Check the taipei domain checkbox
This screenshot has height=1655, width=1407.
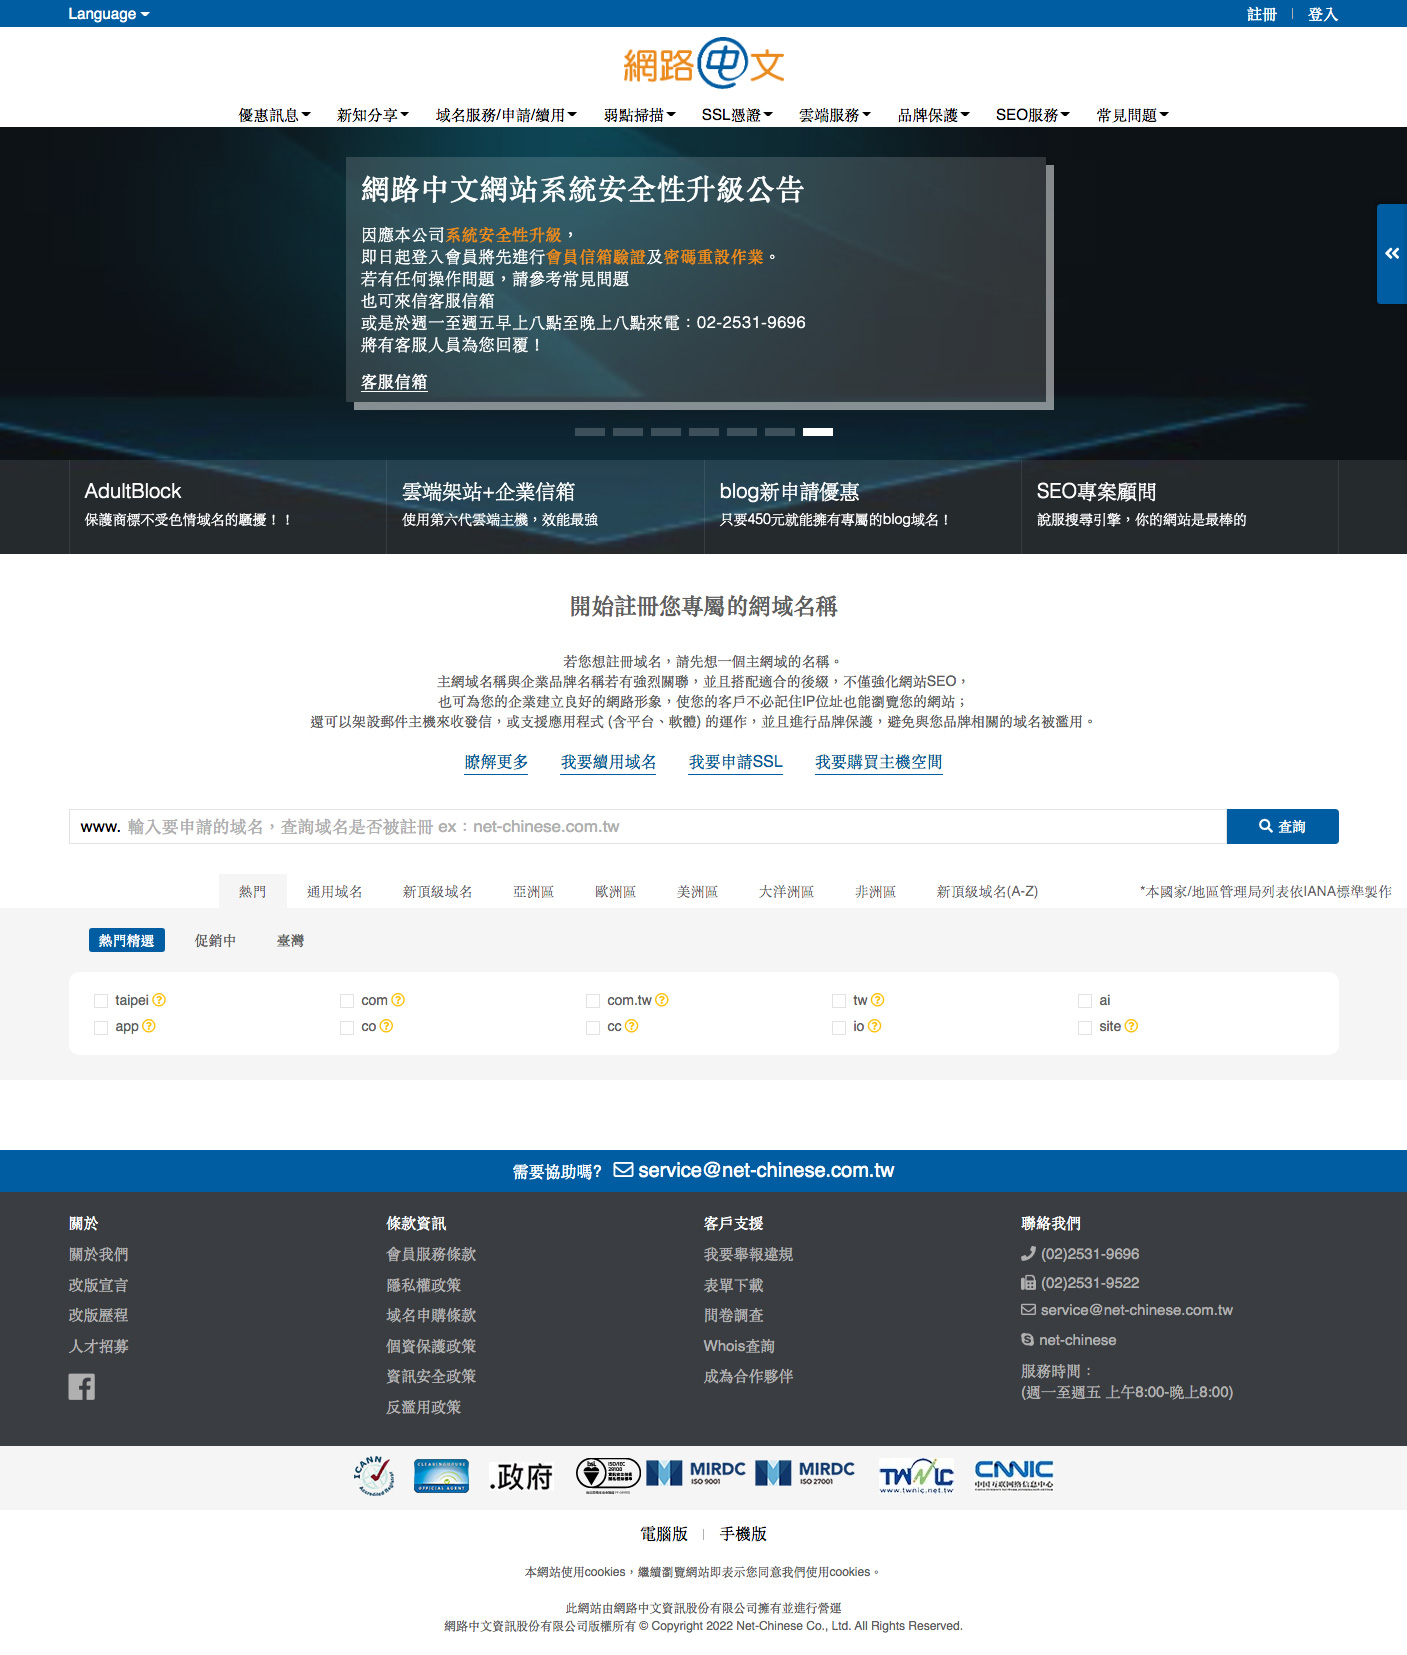point(101,1001)
